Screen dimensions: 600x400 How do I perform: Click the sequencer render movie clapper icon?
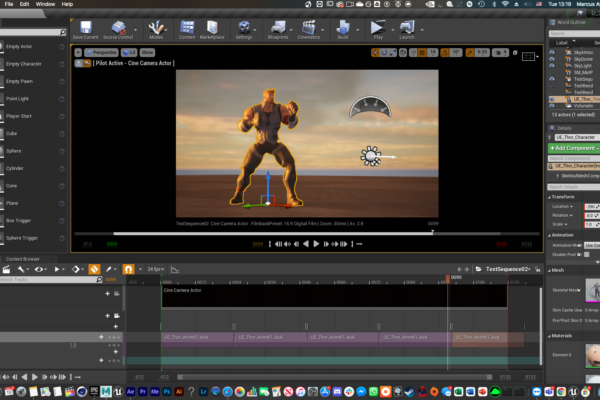click(x=7, y=269)
